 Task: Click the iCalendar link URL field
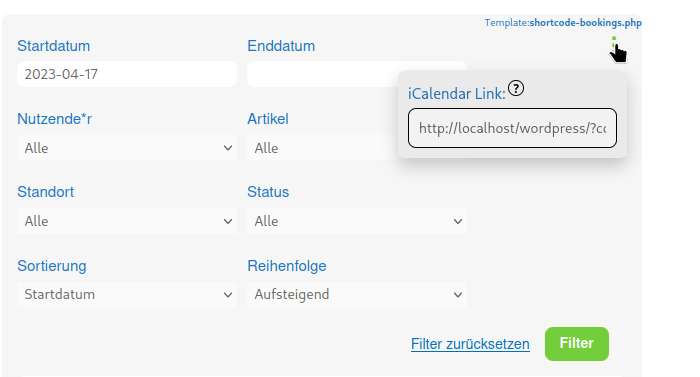tap(512, 128)
